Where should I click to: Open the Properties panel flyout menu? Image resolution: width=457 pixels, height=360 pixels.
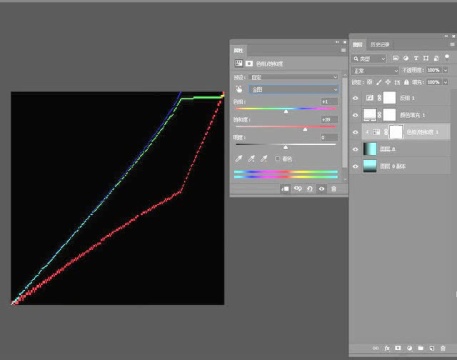tap(343, 50)
